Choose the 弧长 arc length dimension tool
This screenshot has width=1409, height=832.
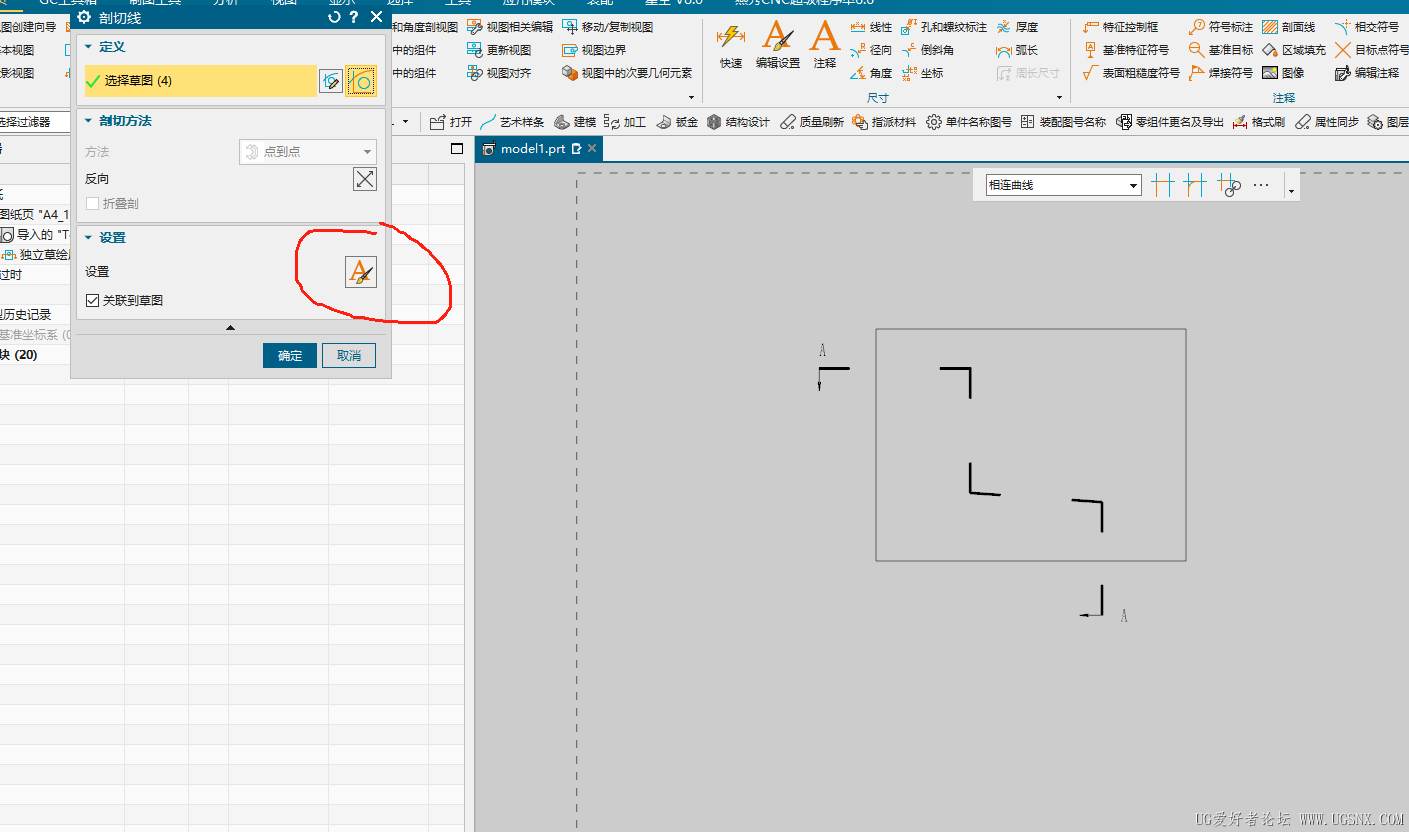(1017, 50)
